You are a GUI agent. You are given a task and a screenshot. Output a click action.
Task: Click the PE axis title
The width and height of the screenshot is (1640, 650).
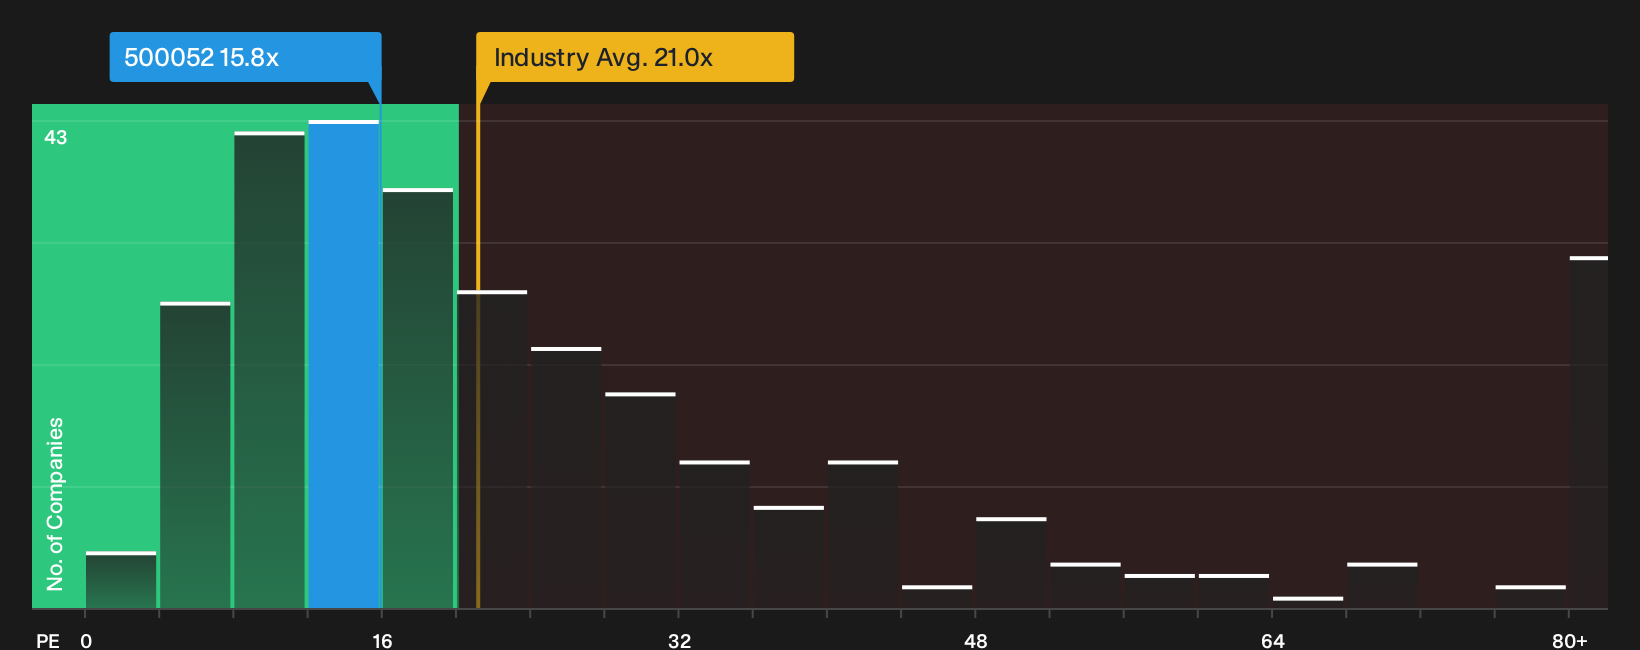tap(48, 641)
